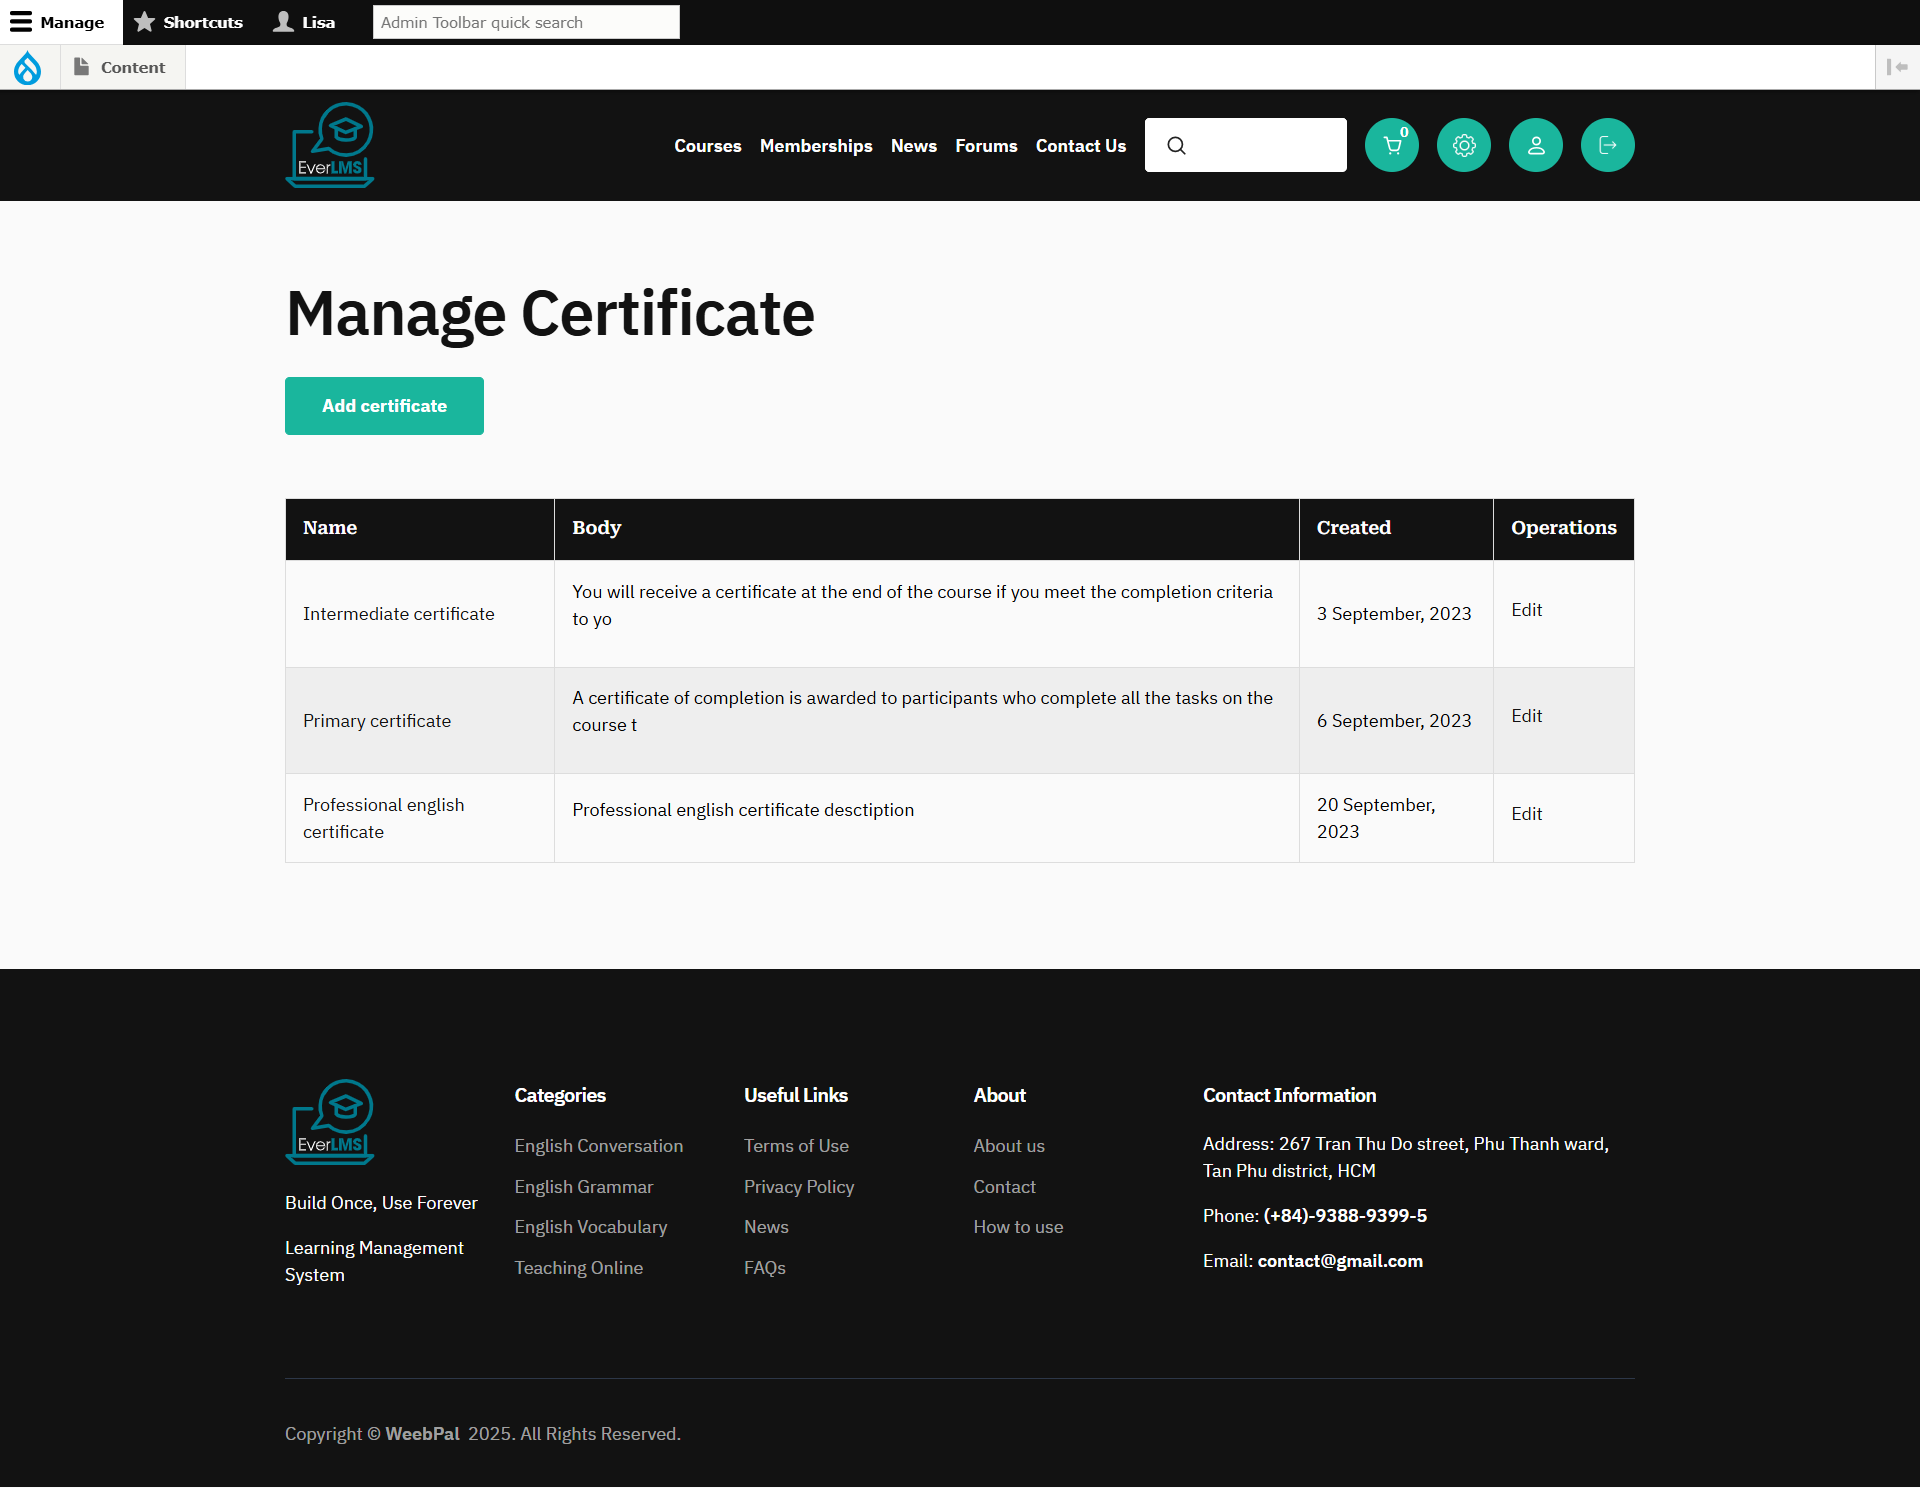Click the user profile icon
Viewport: 1920px width, 1488px height.
pos(1535,146)
